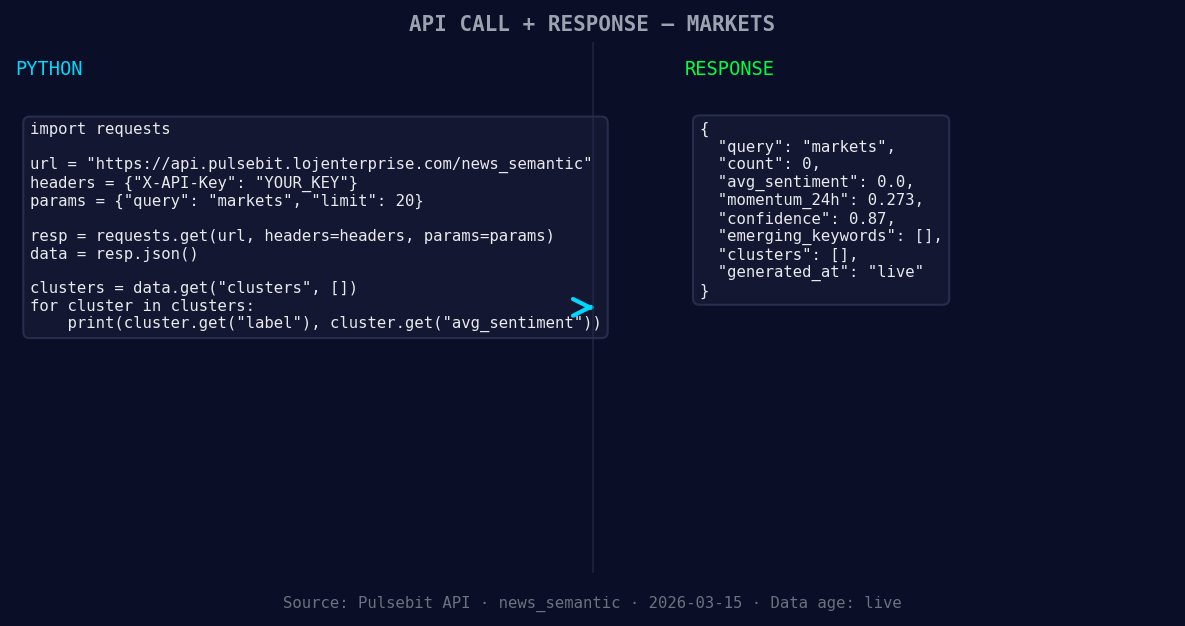Click the Data age: live indicator
This screenshot has width=1185, height=626.
837,602
